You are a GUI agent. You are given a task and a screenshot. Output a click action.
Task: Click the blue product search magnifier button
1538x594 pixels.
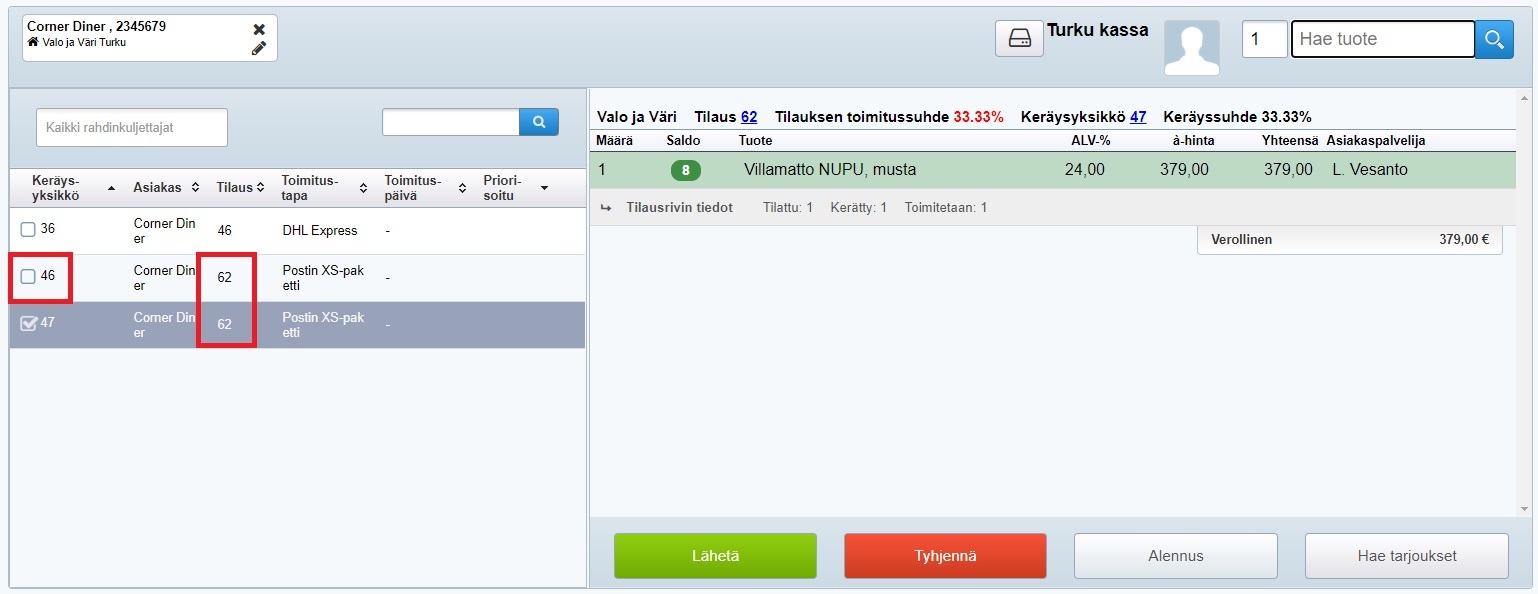coord(1494,40)
